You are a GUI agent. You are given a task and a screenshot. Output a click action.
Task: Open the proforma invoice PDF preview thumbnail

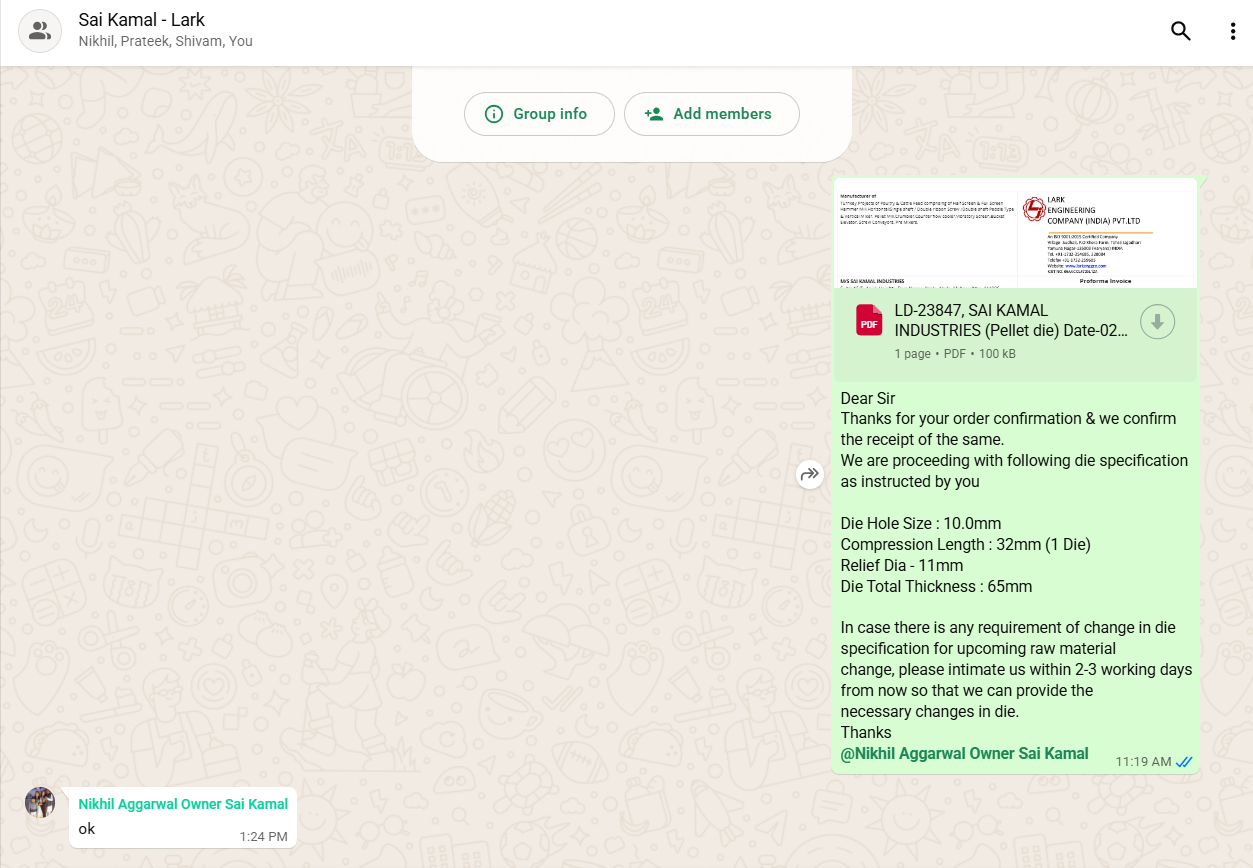(x=1015, y=235)
